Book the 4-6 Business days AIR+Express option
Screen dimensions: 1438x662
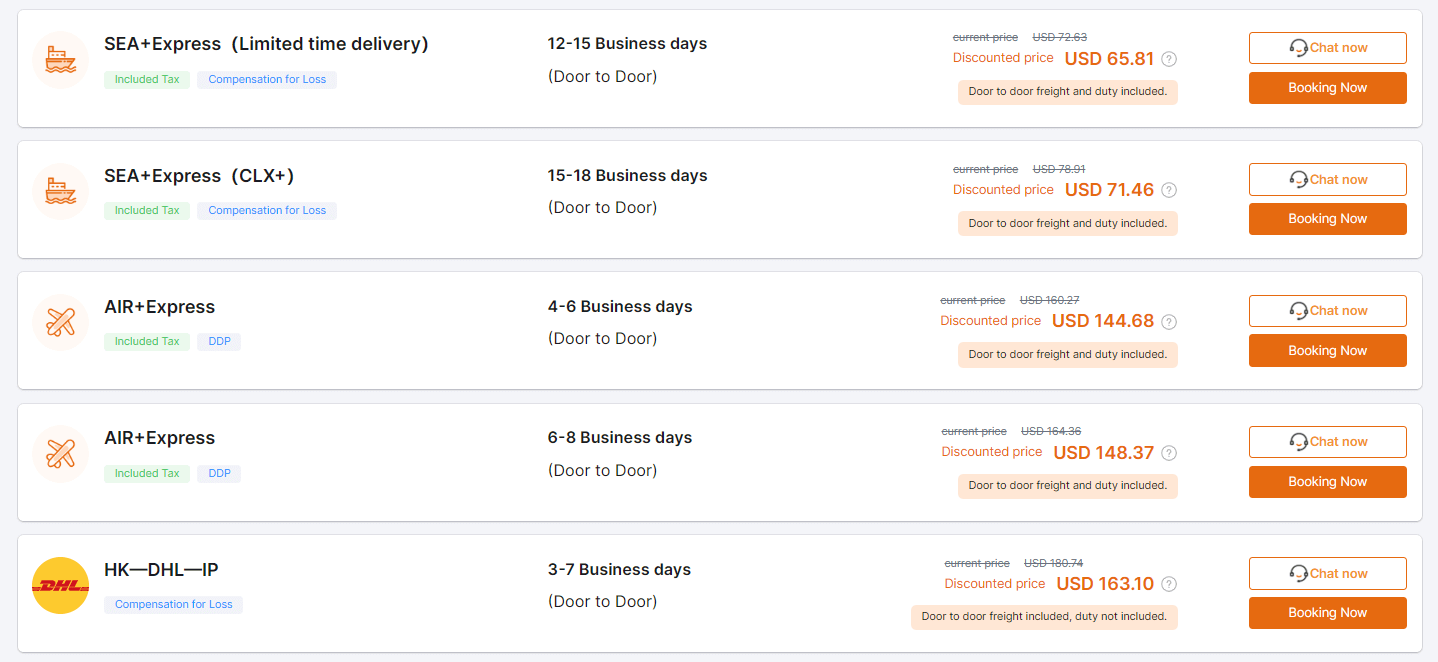pos(1327,350)
